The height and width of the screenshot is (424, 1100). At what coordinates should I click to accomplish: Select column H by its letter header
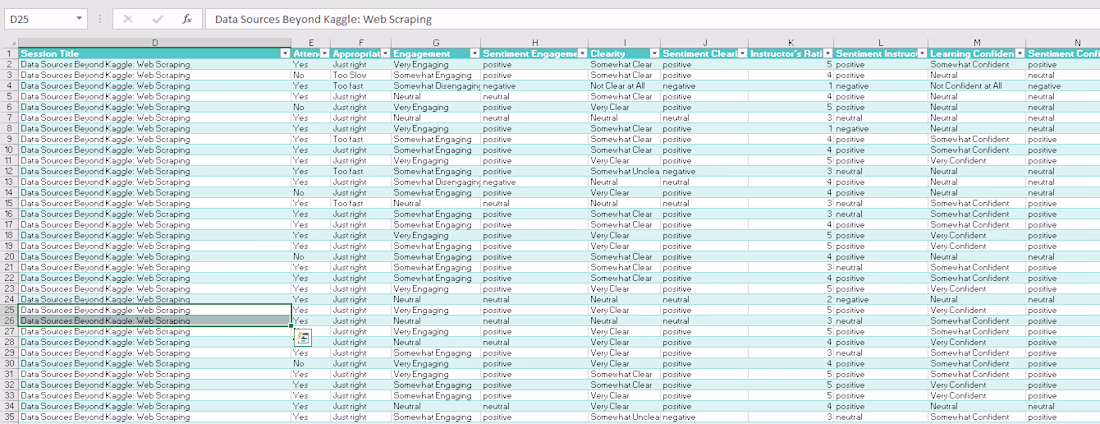pyautogui.click(x=535, y=44)
